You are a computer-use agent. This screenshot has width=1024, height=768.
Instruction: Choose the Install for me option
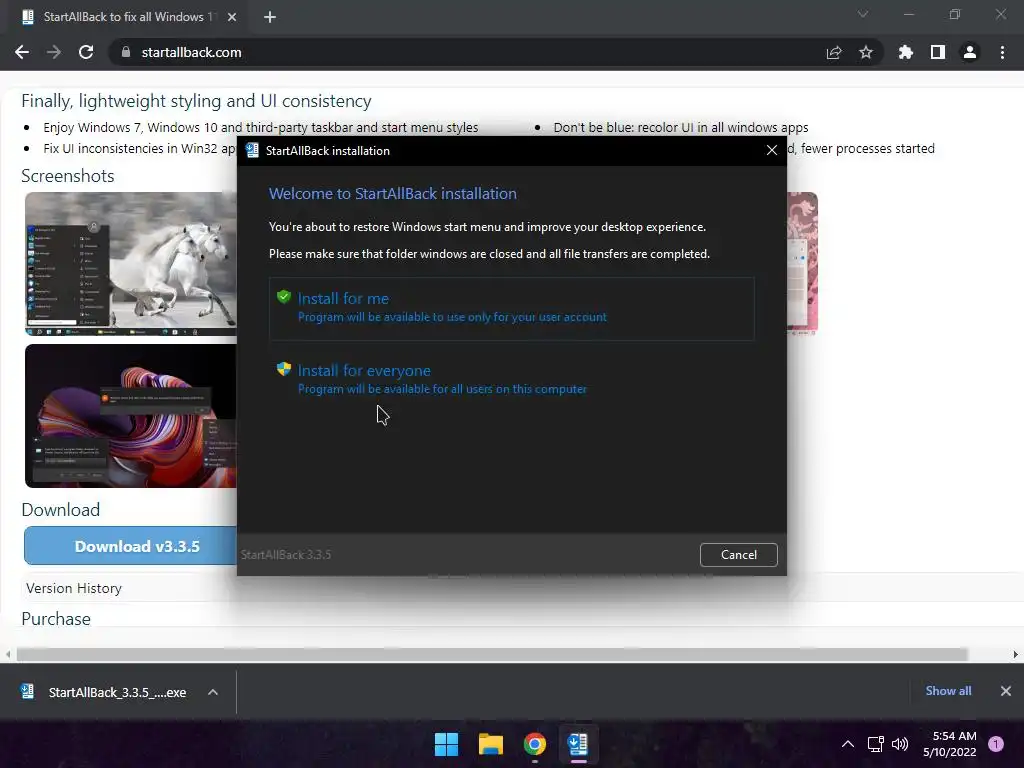coord(511,308)
